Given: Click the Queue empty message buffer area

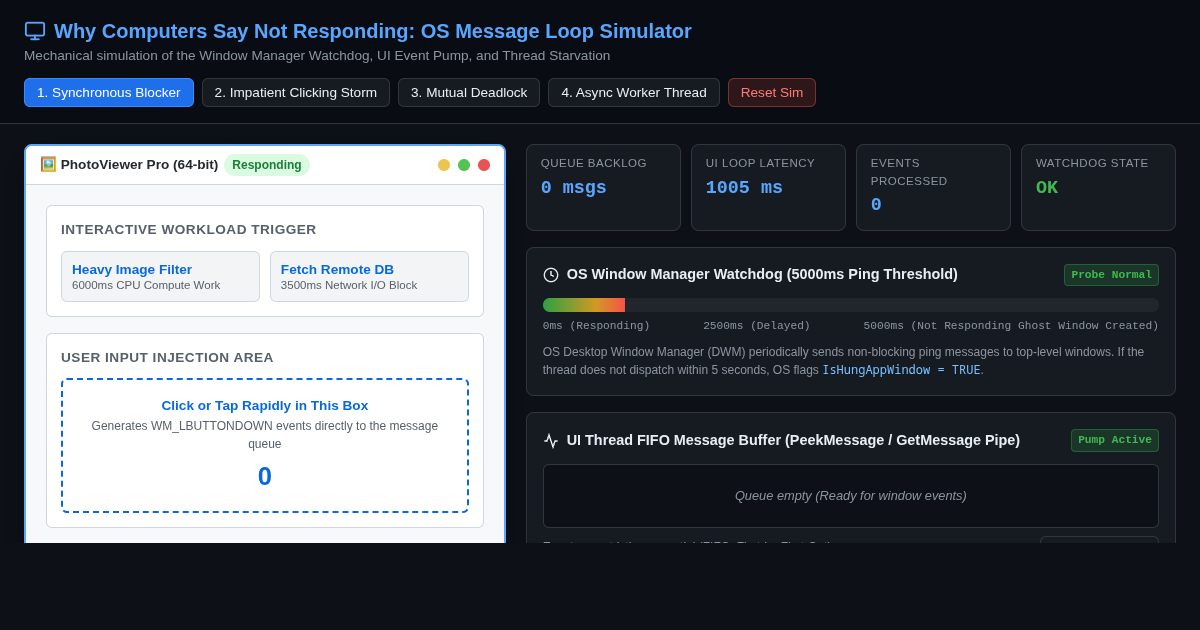Looking at the screenshot, I should [x=851, y=496].
